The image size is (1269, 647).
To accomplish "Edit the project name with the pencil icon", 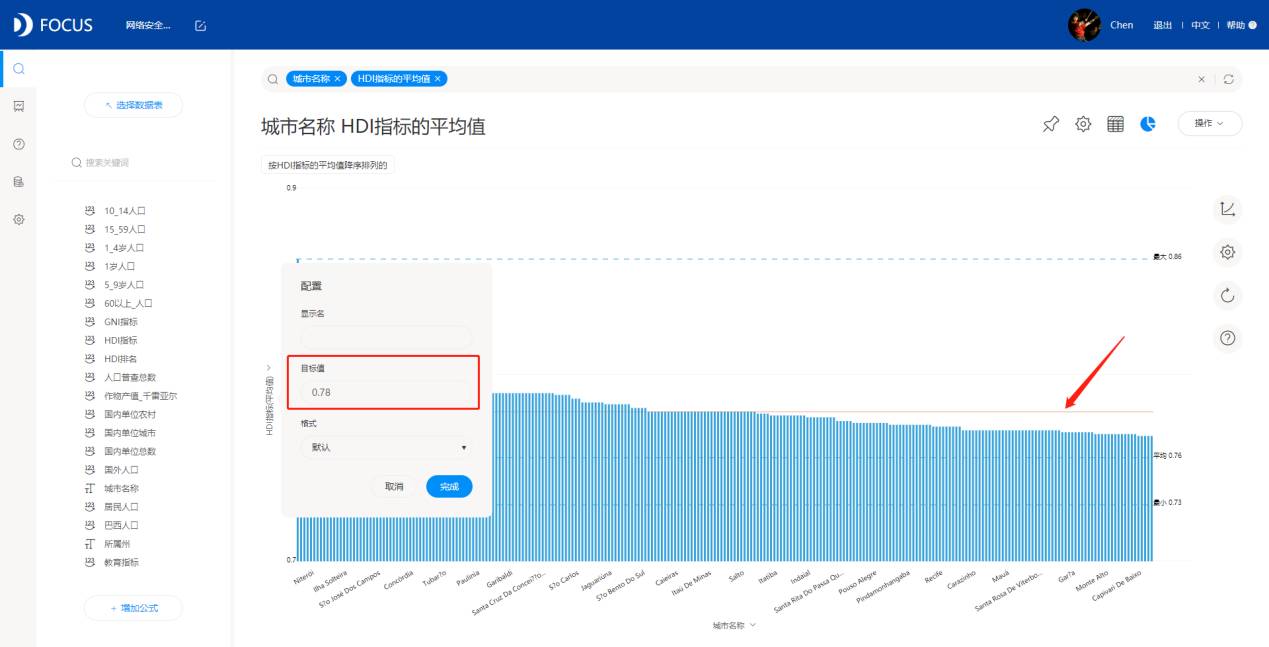I will [x=200, y=25].
